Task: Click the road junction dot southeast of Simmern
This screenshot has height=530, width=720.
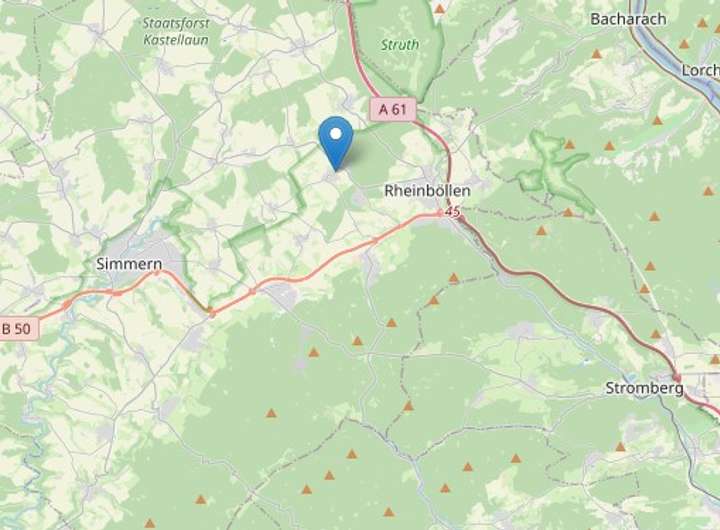Action: point(212,313)
